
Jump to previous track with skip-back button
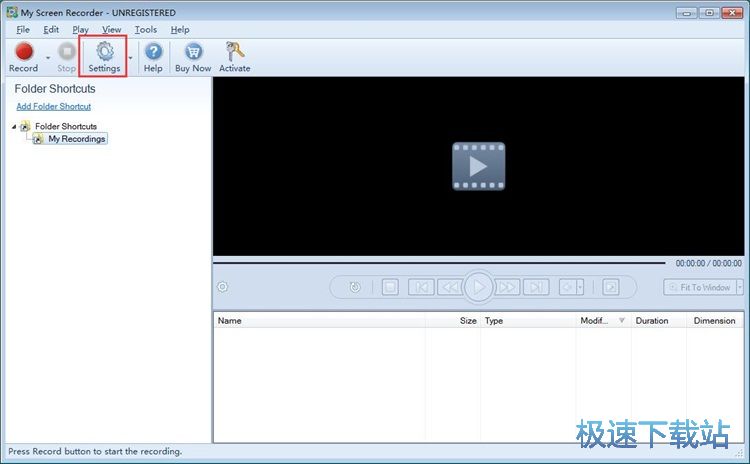point(421,287)
